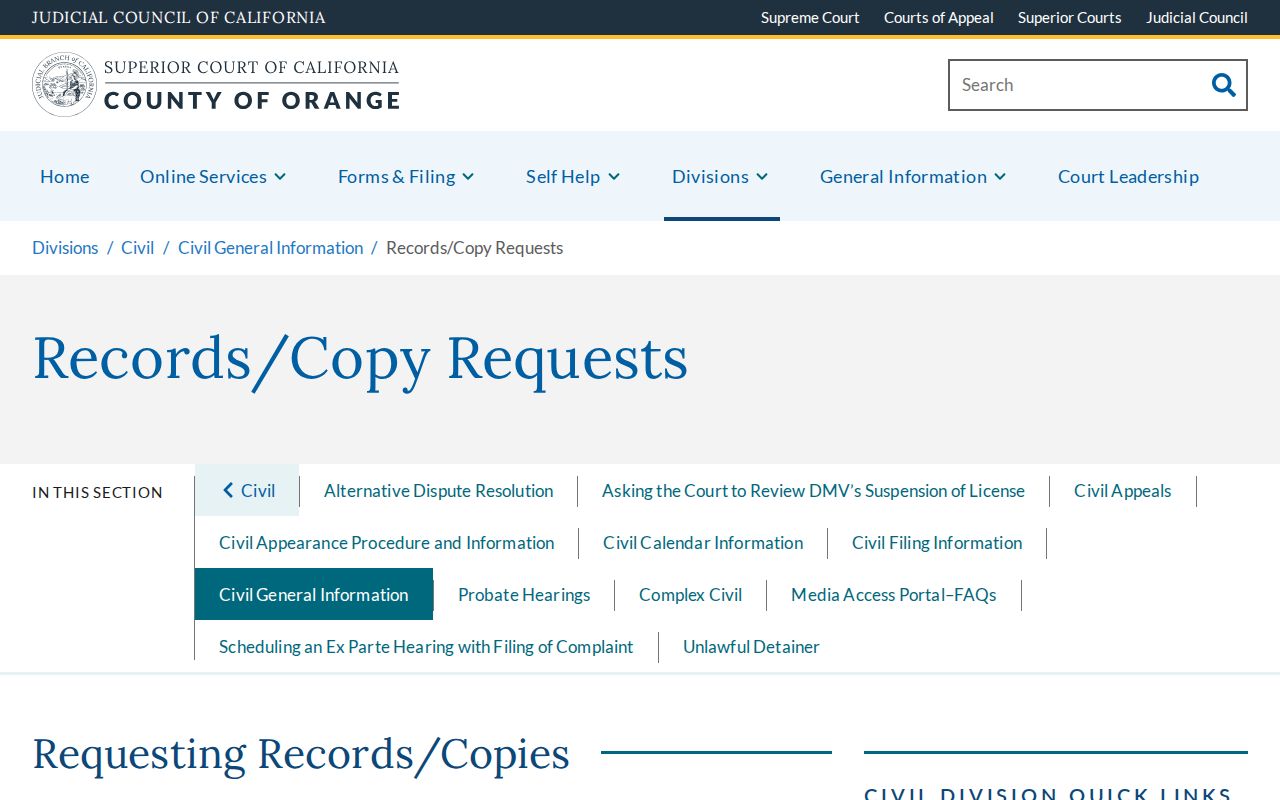Open the Supreme Court link
The width and height of the screenshot is (1280, 800).
(810, 18)
